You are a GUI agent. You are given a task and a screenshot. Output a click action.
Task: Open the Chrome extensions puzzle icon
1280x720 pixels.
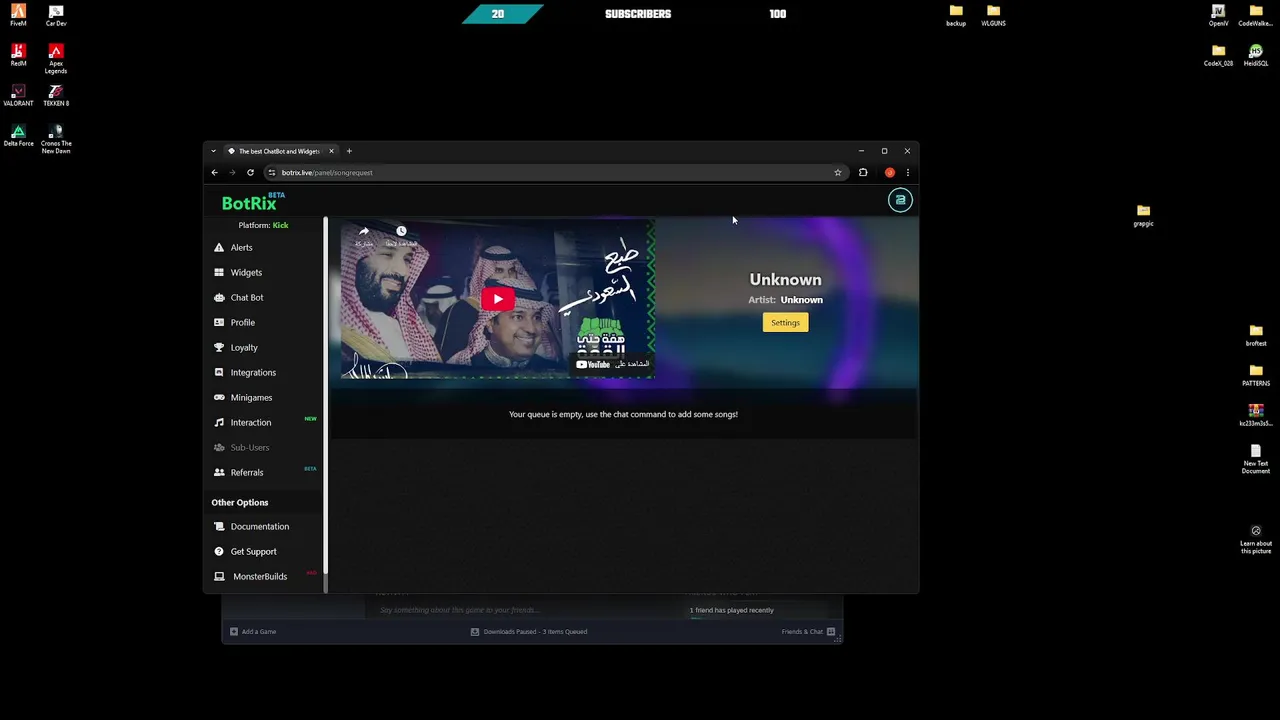[863, 172]
